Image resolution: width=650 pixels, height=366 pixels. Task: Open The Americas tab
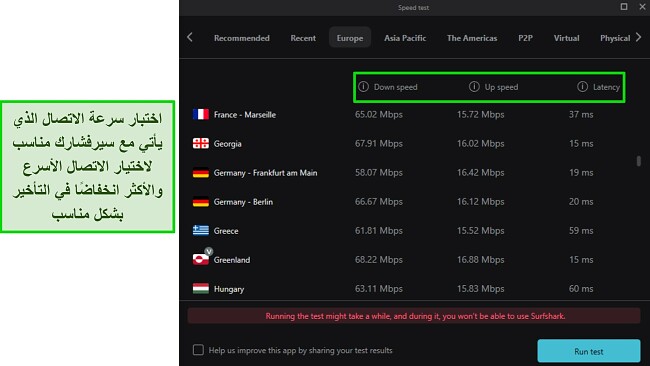472,38
